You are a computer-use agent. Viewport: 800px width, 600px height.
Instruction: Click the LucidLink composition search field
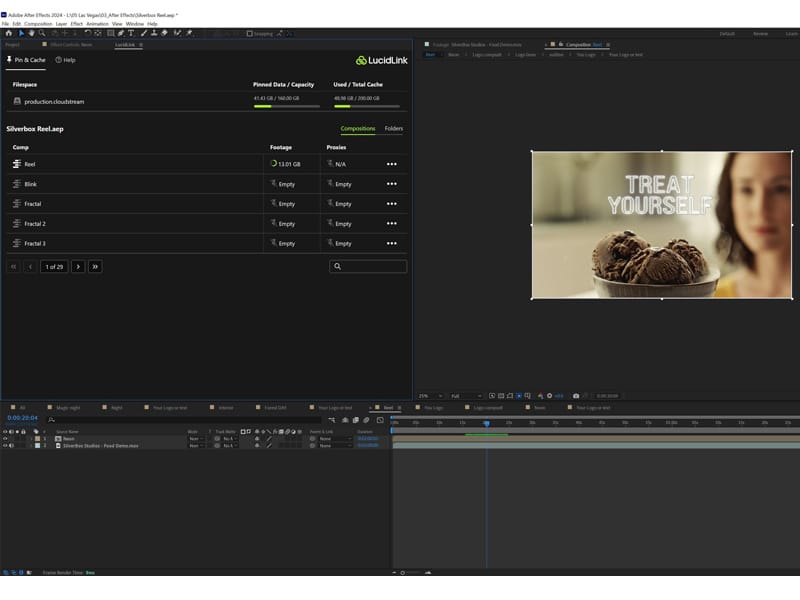click(x=368, y=266)
